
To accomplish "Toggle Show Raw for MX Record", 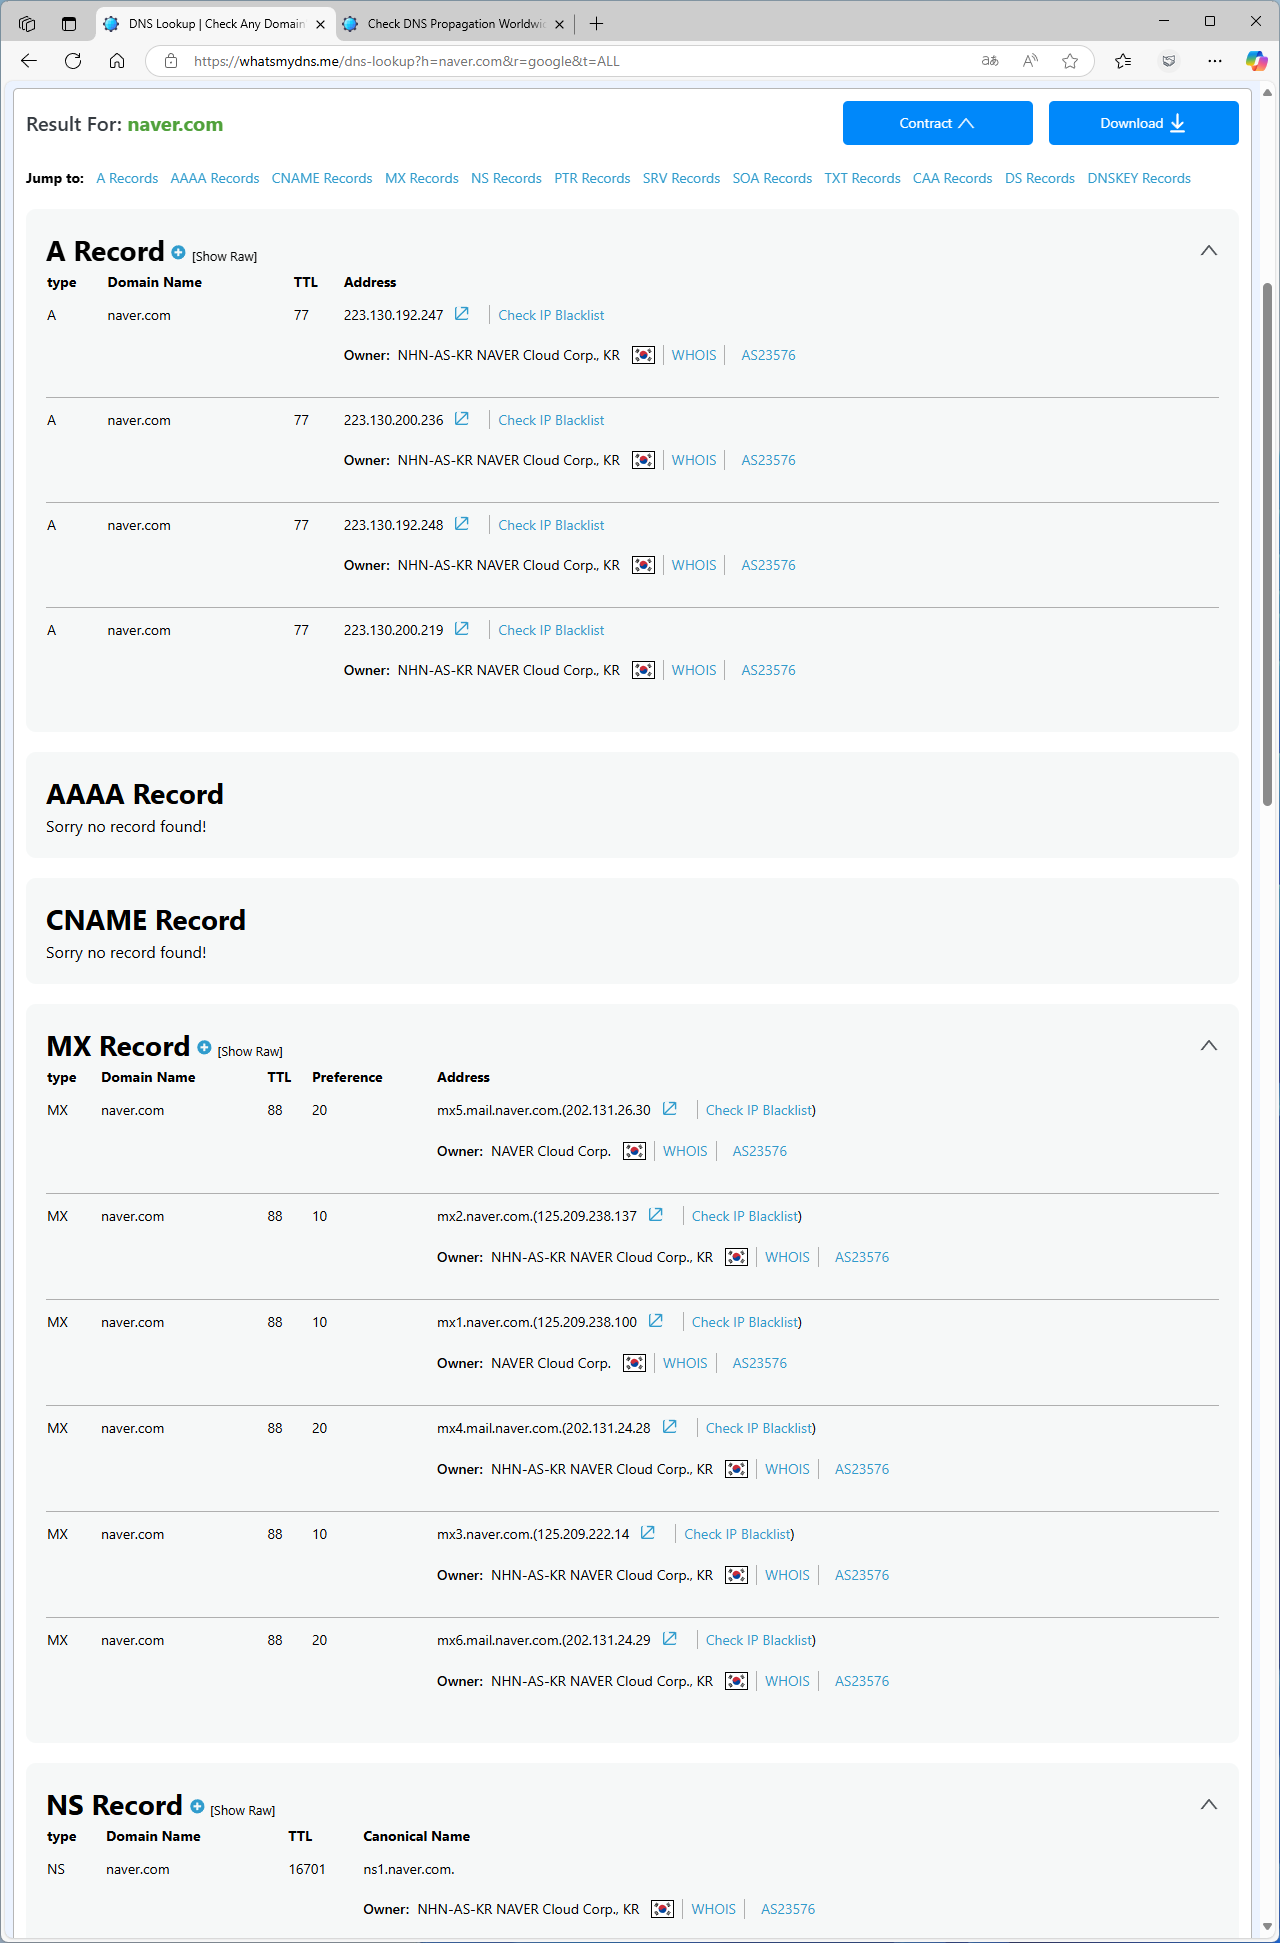I will click(250, 1052).
